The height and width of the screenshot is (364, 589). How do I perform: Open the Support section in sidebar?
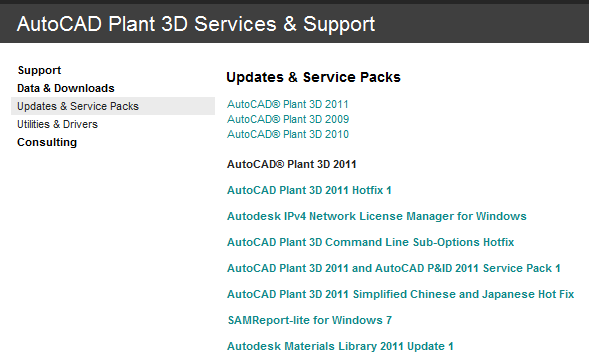[x=39, y=70]
